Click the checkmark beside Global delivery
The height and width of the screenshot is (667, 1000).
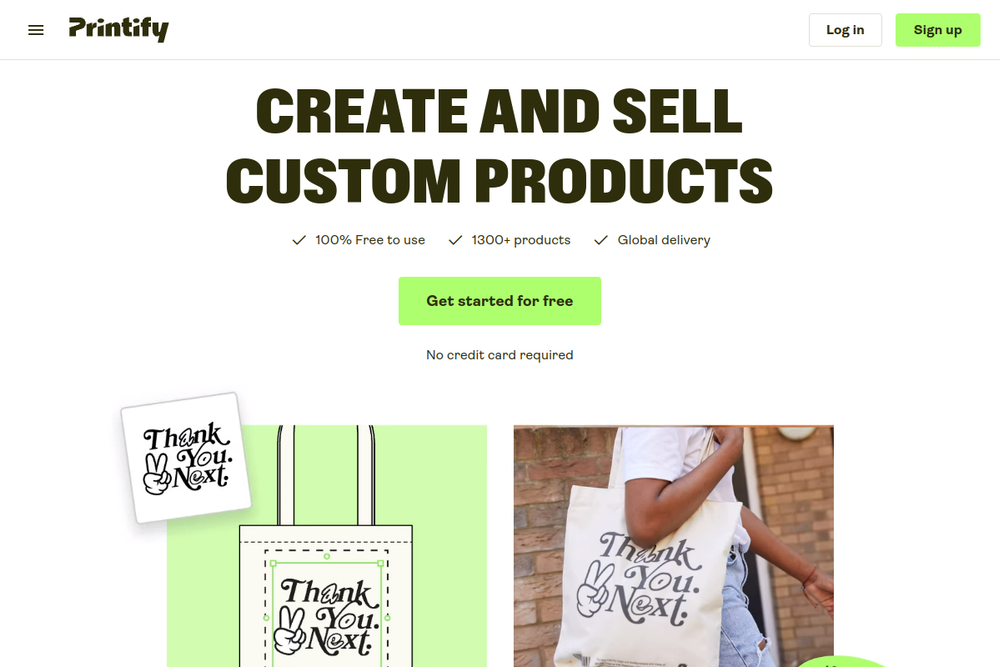[x=601, y=240]
